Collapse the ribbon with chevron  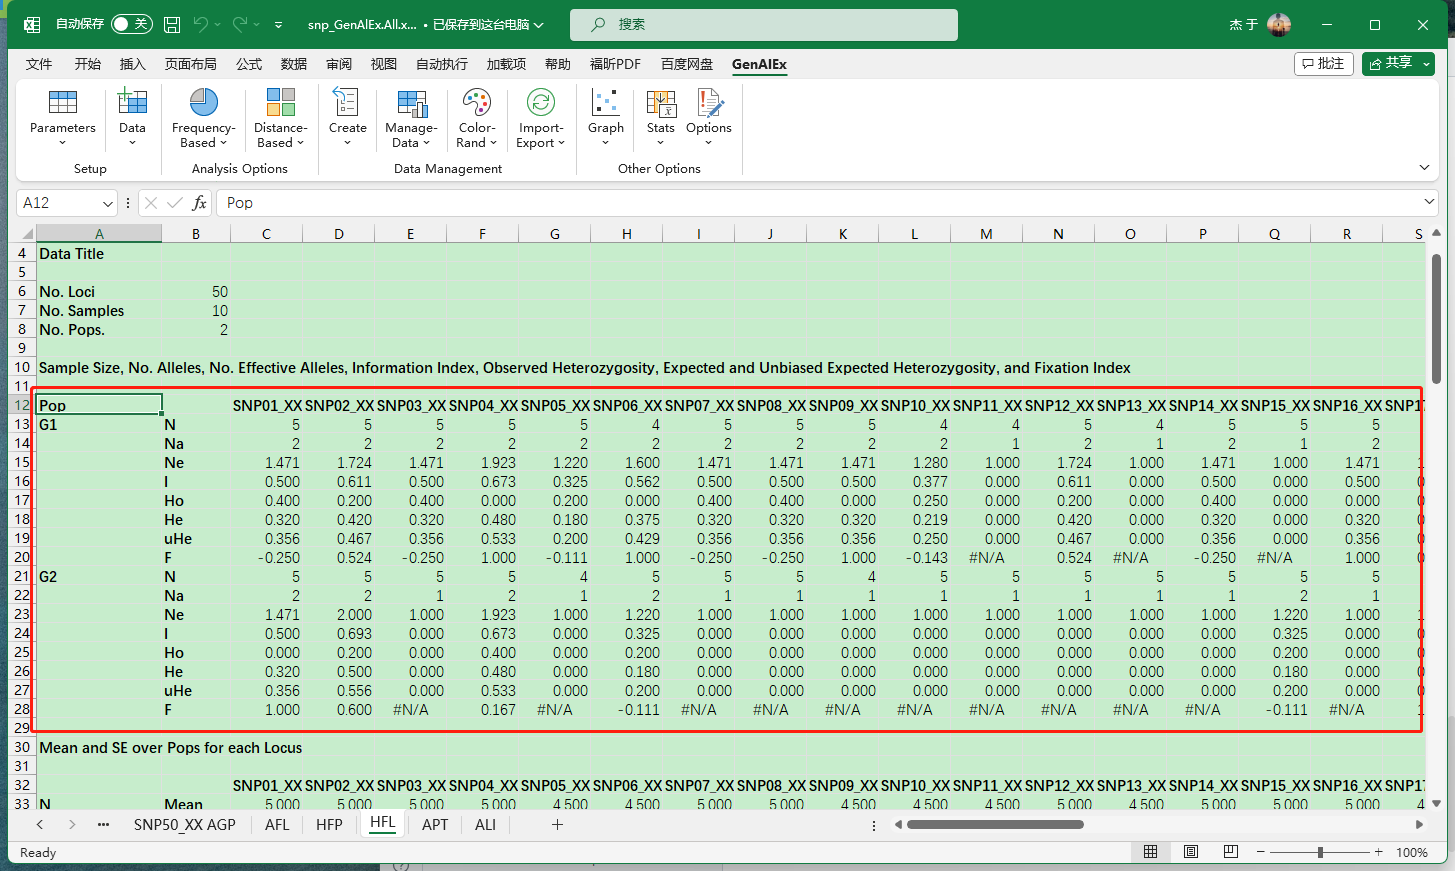[x=1425, y=168]
